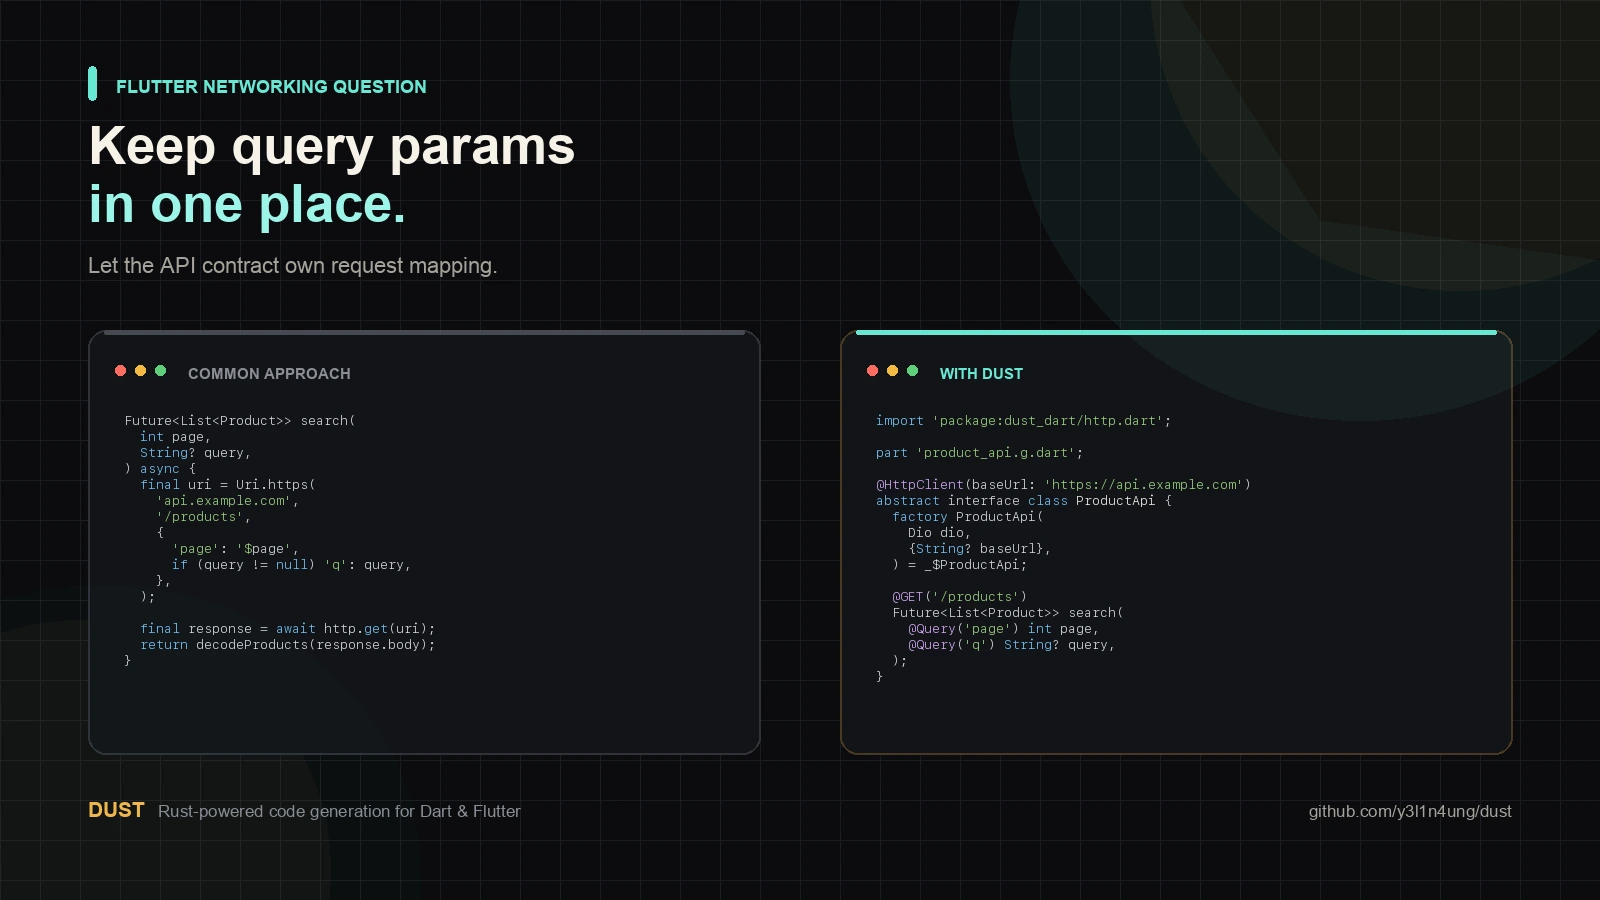Click the plain "String? query," parameter line

point(195,453)
